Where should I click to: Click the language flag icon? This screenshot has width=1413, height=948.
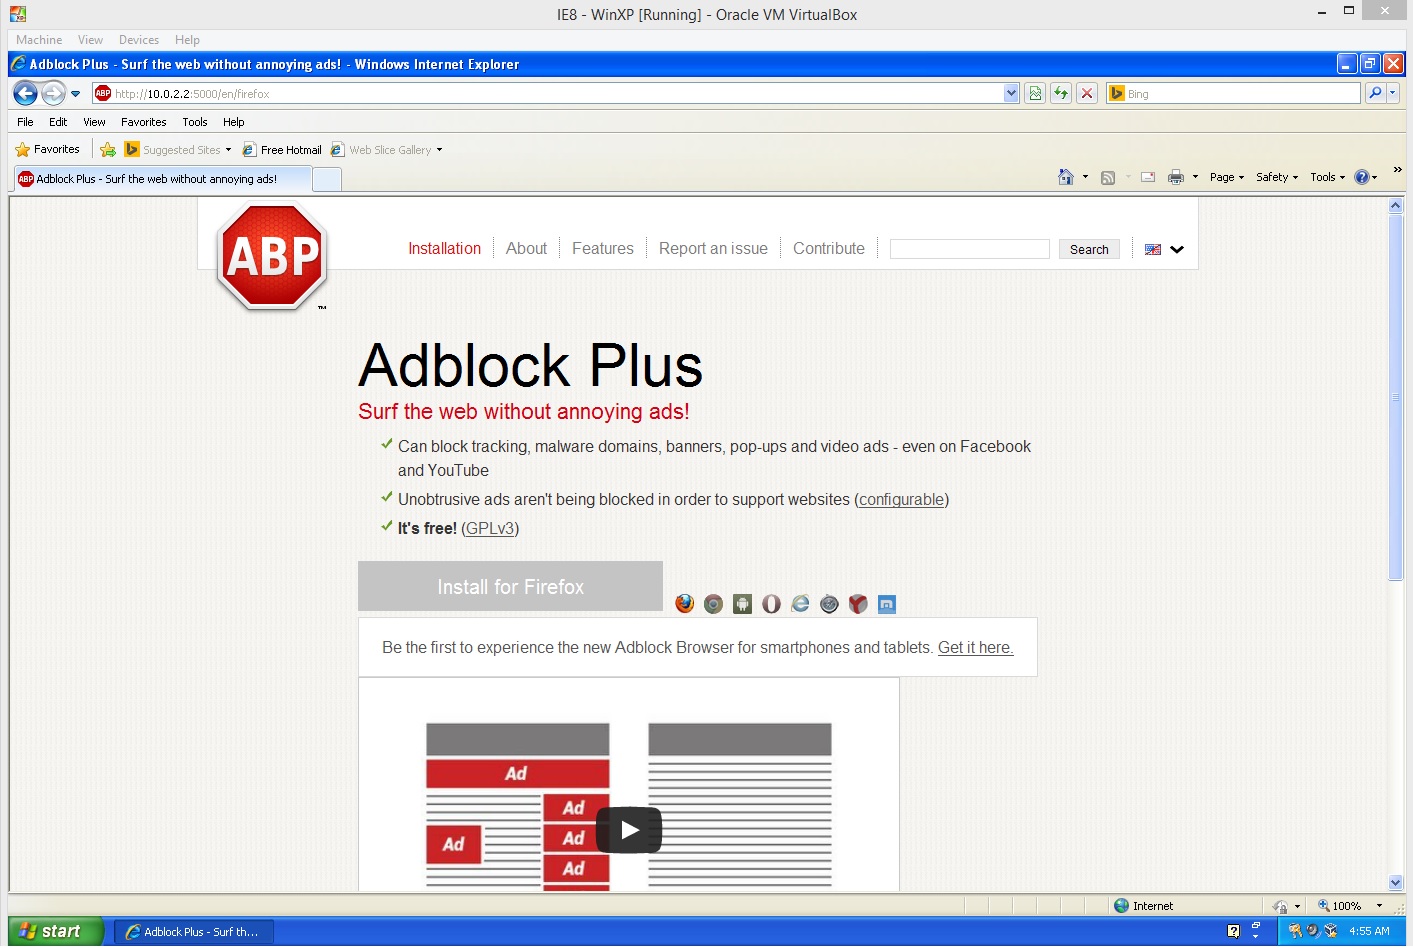[x=1153, y=249]
